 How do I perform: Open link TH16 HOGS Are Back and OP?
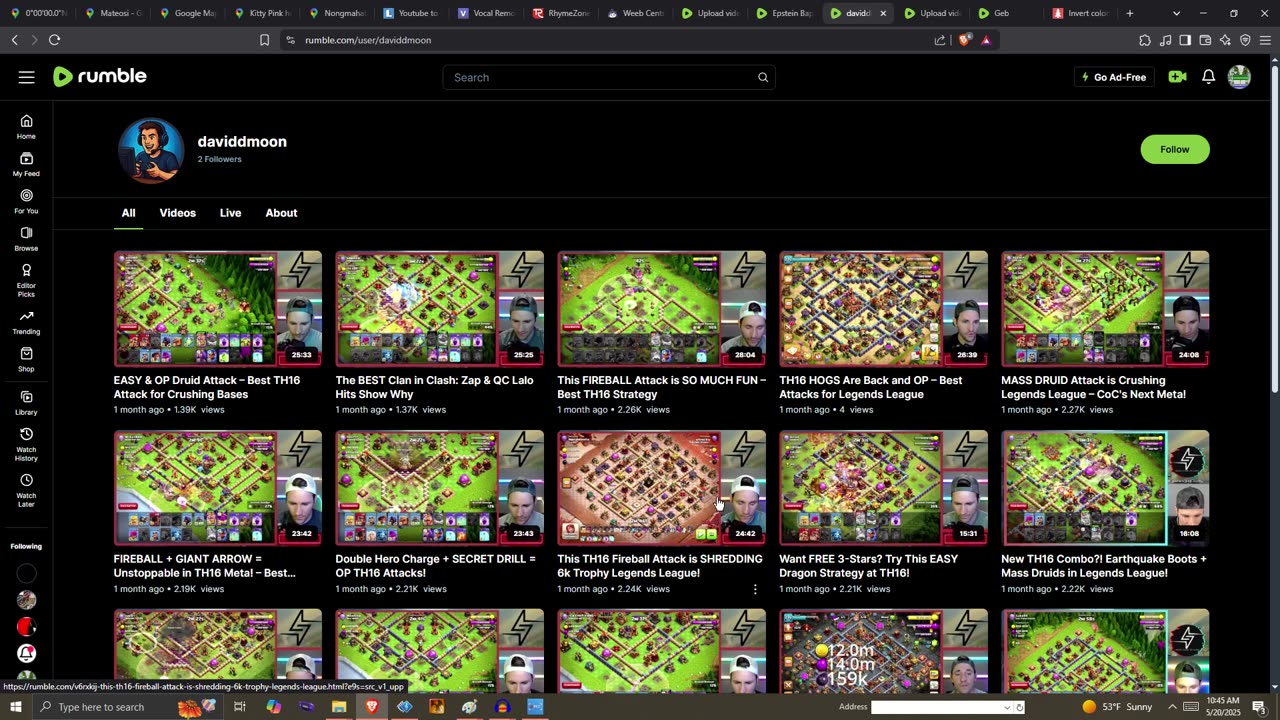click(x=871, y=387)
